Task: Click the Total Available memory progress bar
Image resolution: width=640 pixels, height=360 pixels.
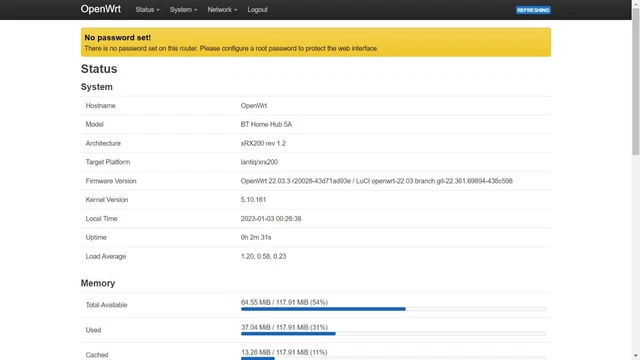Action: [393, 309]
